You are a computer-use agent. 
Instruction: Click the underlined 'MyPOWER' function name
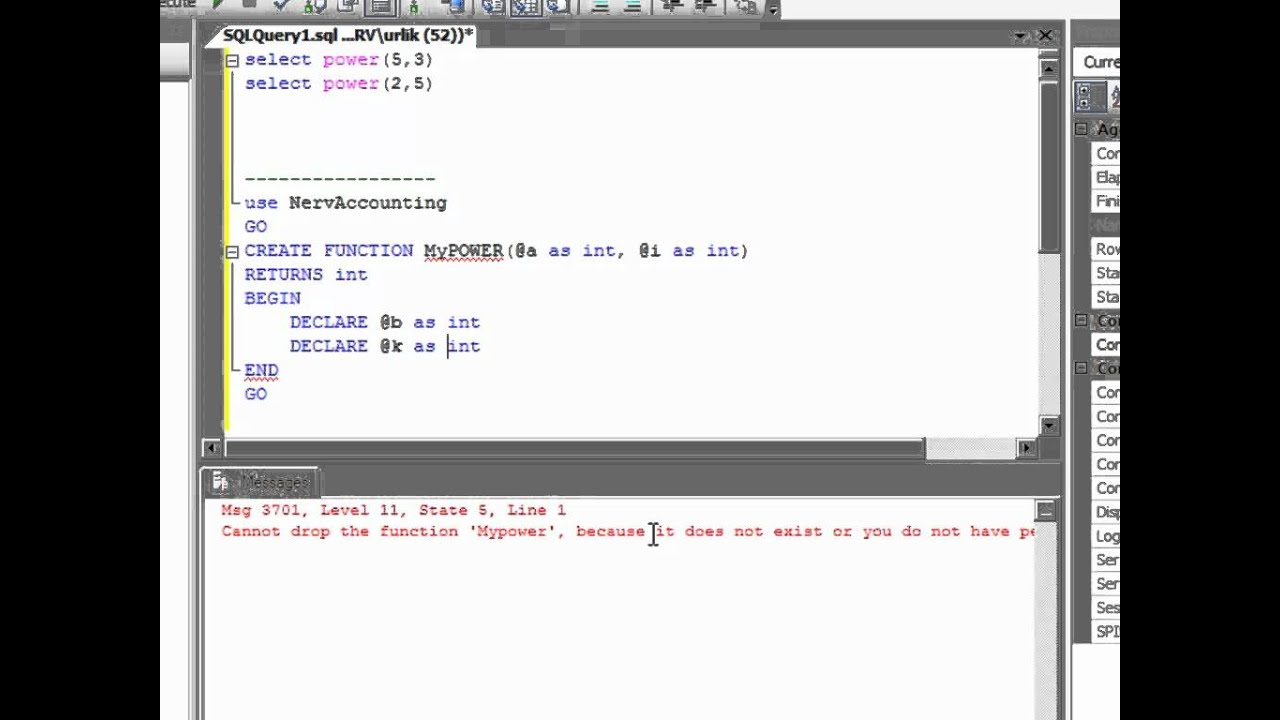[463, 251]
